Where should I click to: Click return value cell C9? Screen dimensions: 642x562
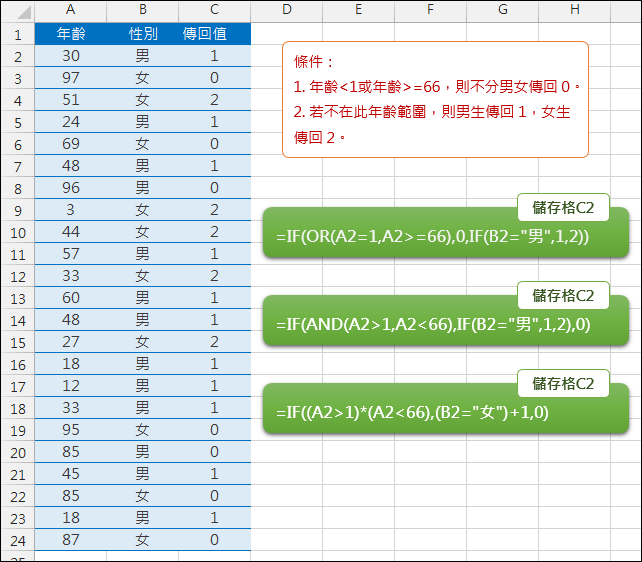(x=215, y=210)
